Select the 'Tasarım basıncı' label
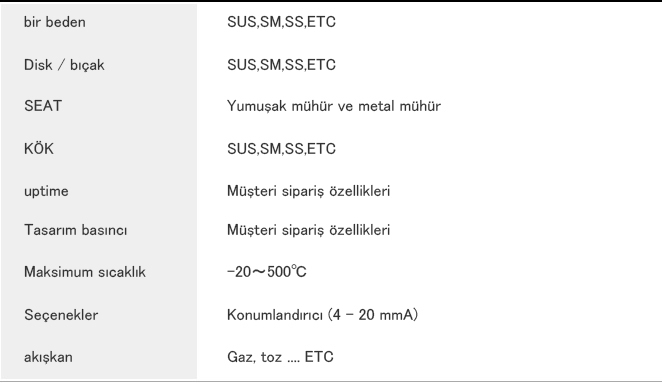Image resolution: width=662 pixels, height=383 pixels. click(x=75, y=230)
